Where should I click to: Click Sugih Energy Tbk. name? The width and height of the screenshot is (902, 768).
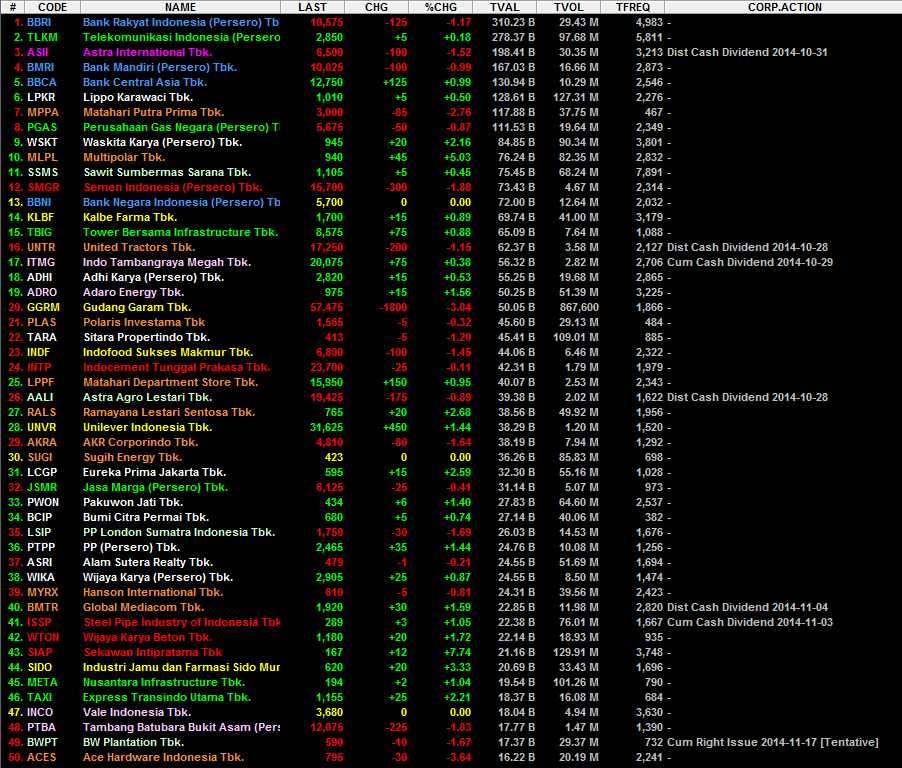click(132, 457)
